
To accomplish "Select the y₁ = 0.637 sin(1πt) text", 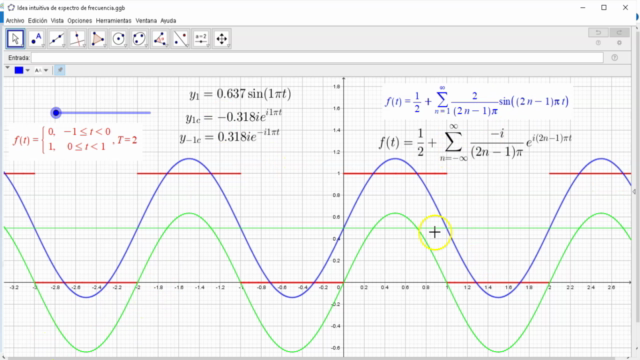I will [240, 94].
